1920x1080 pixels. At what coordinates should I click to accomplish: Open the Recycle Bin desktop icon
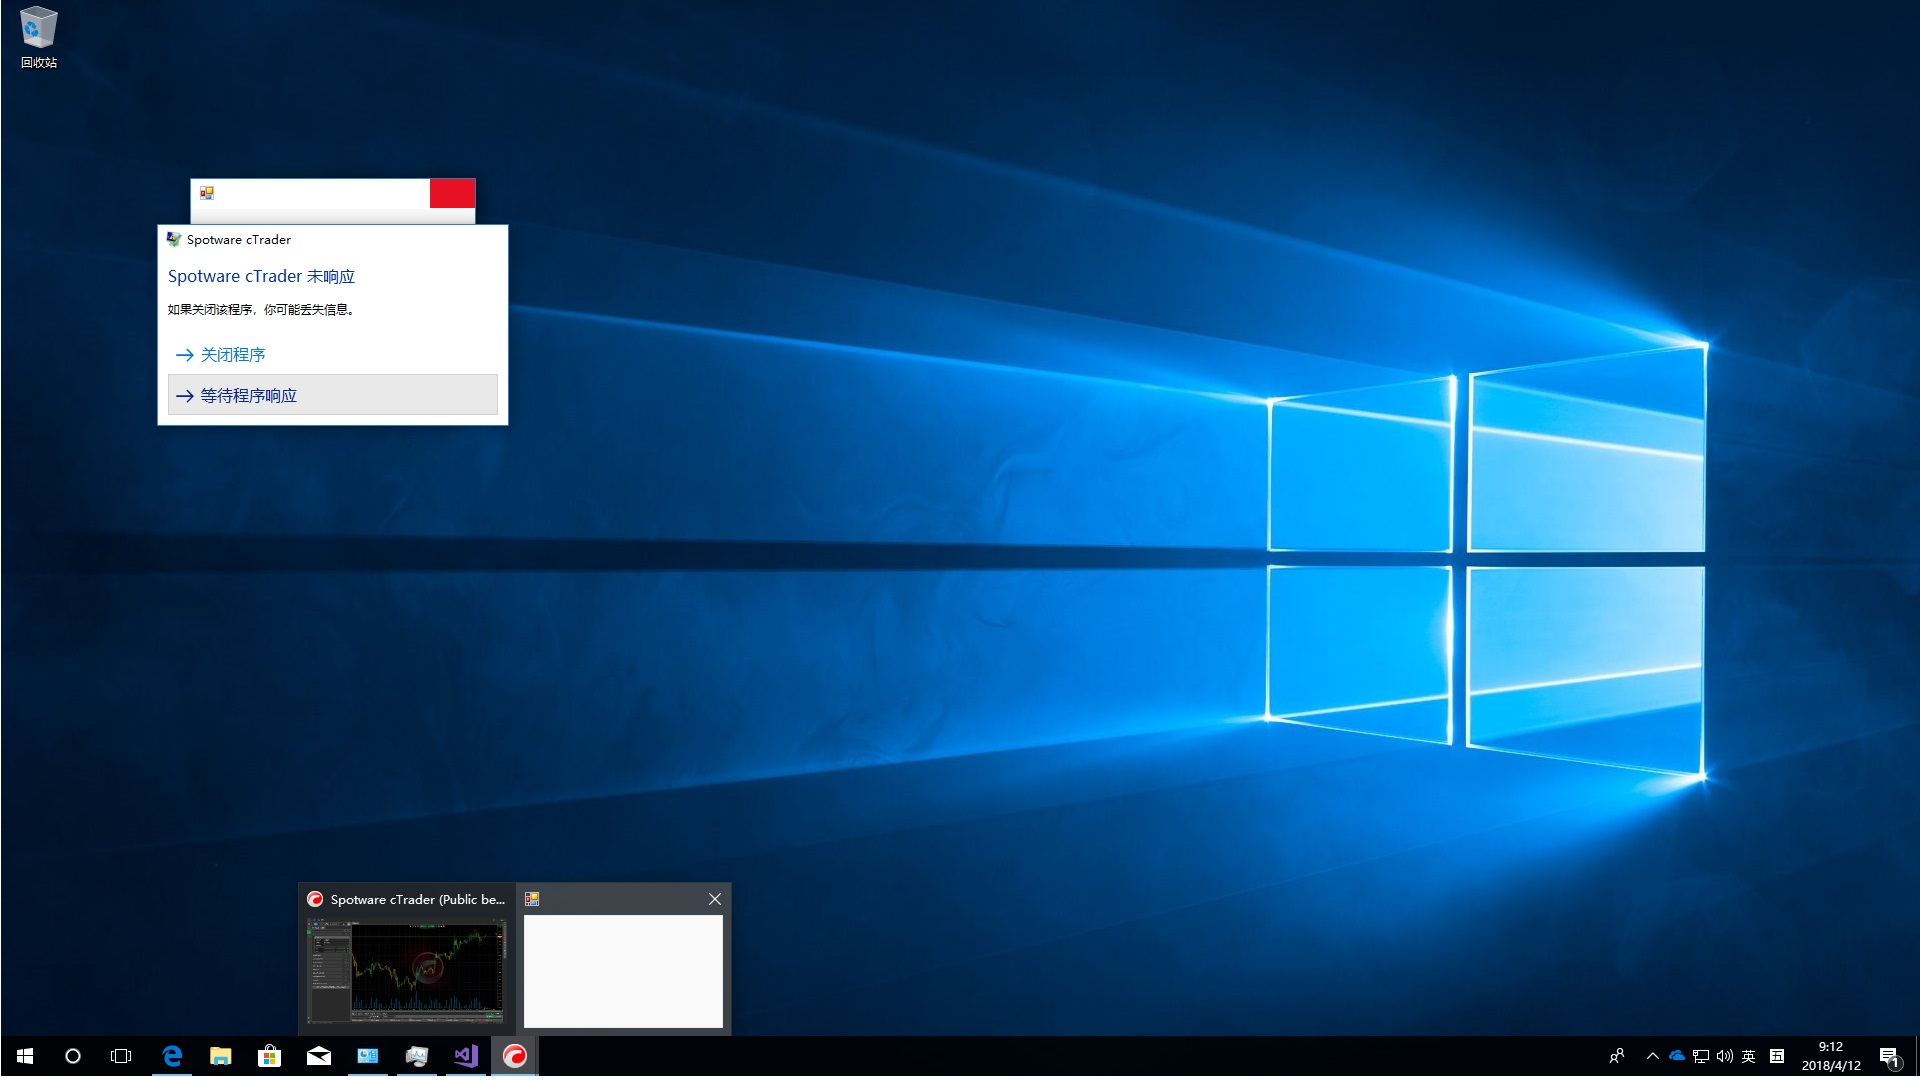(38, 38)
